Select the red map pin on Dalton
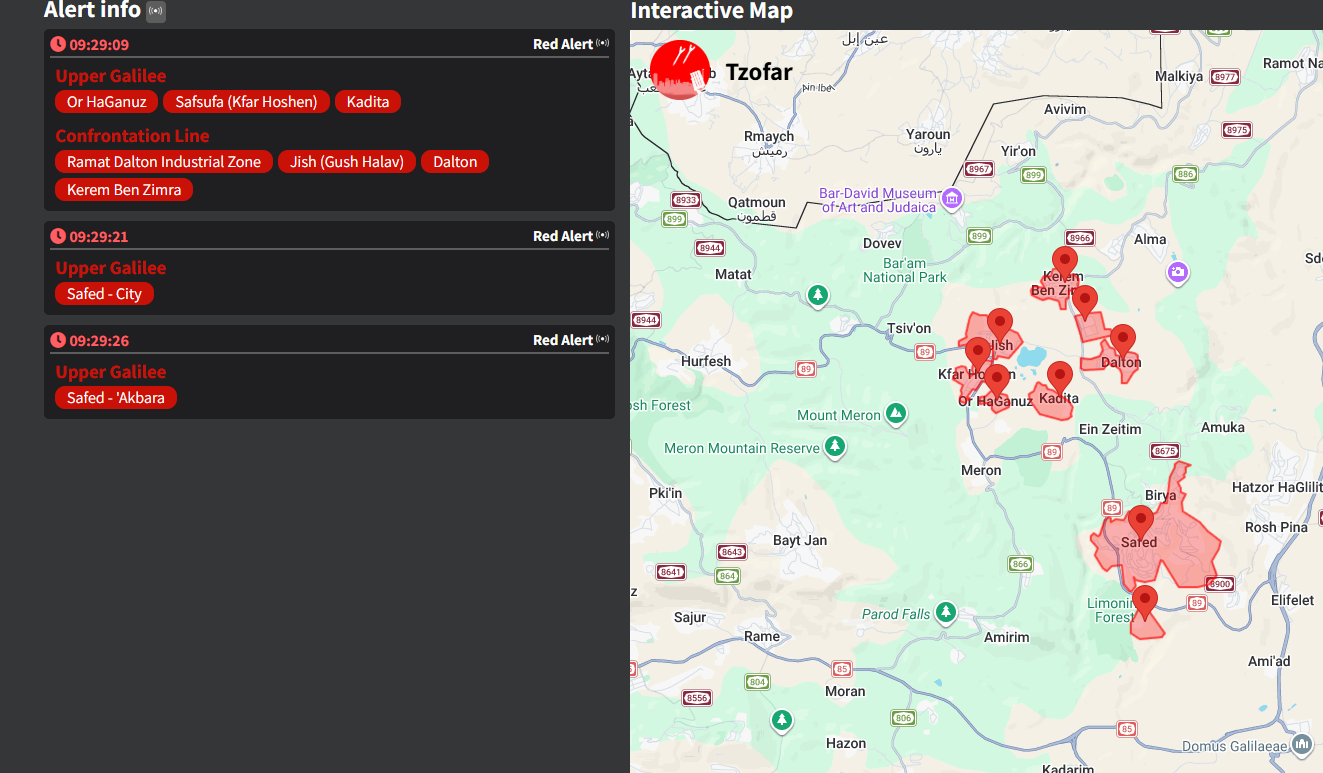Image resolution: width=1323 pixels, height=773 pixels. pos(1123,342)
